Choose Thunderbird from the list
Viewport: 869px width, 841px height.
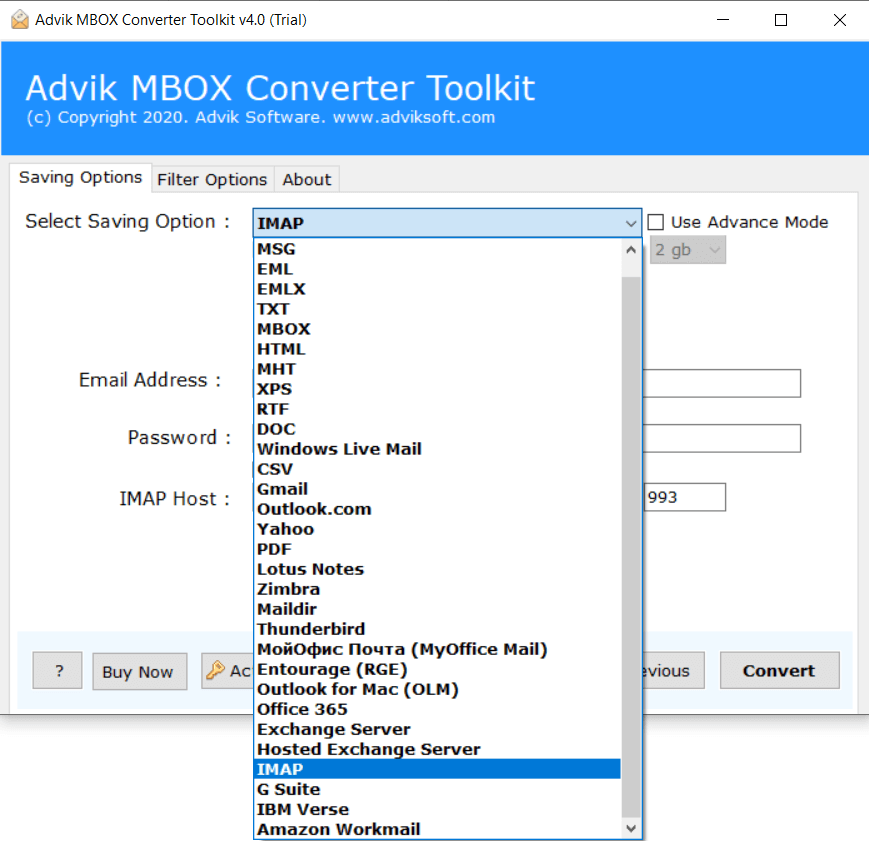point(438,629)
